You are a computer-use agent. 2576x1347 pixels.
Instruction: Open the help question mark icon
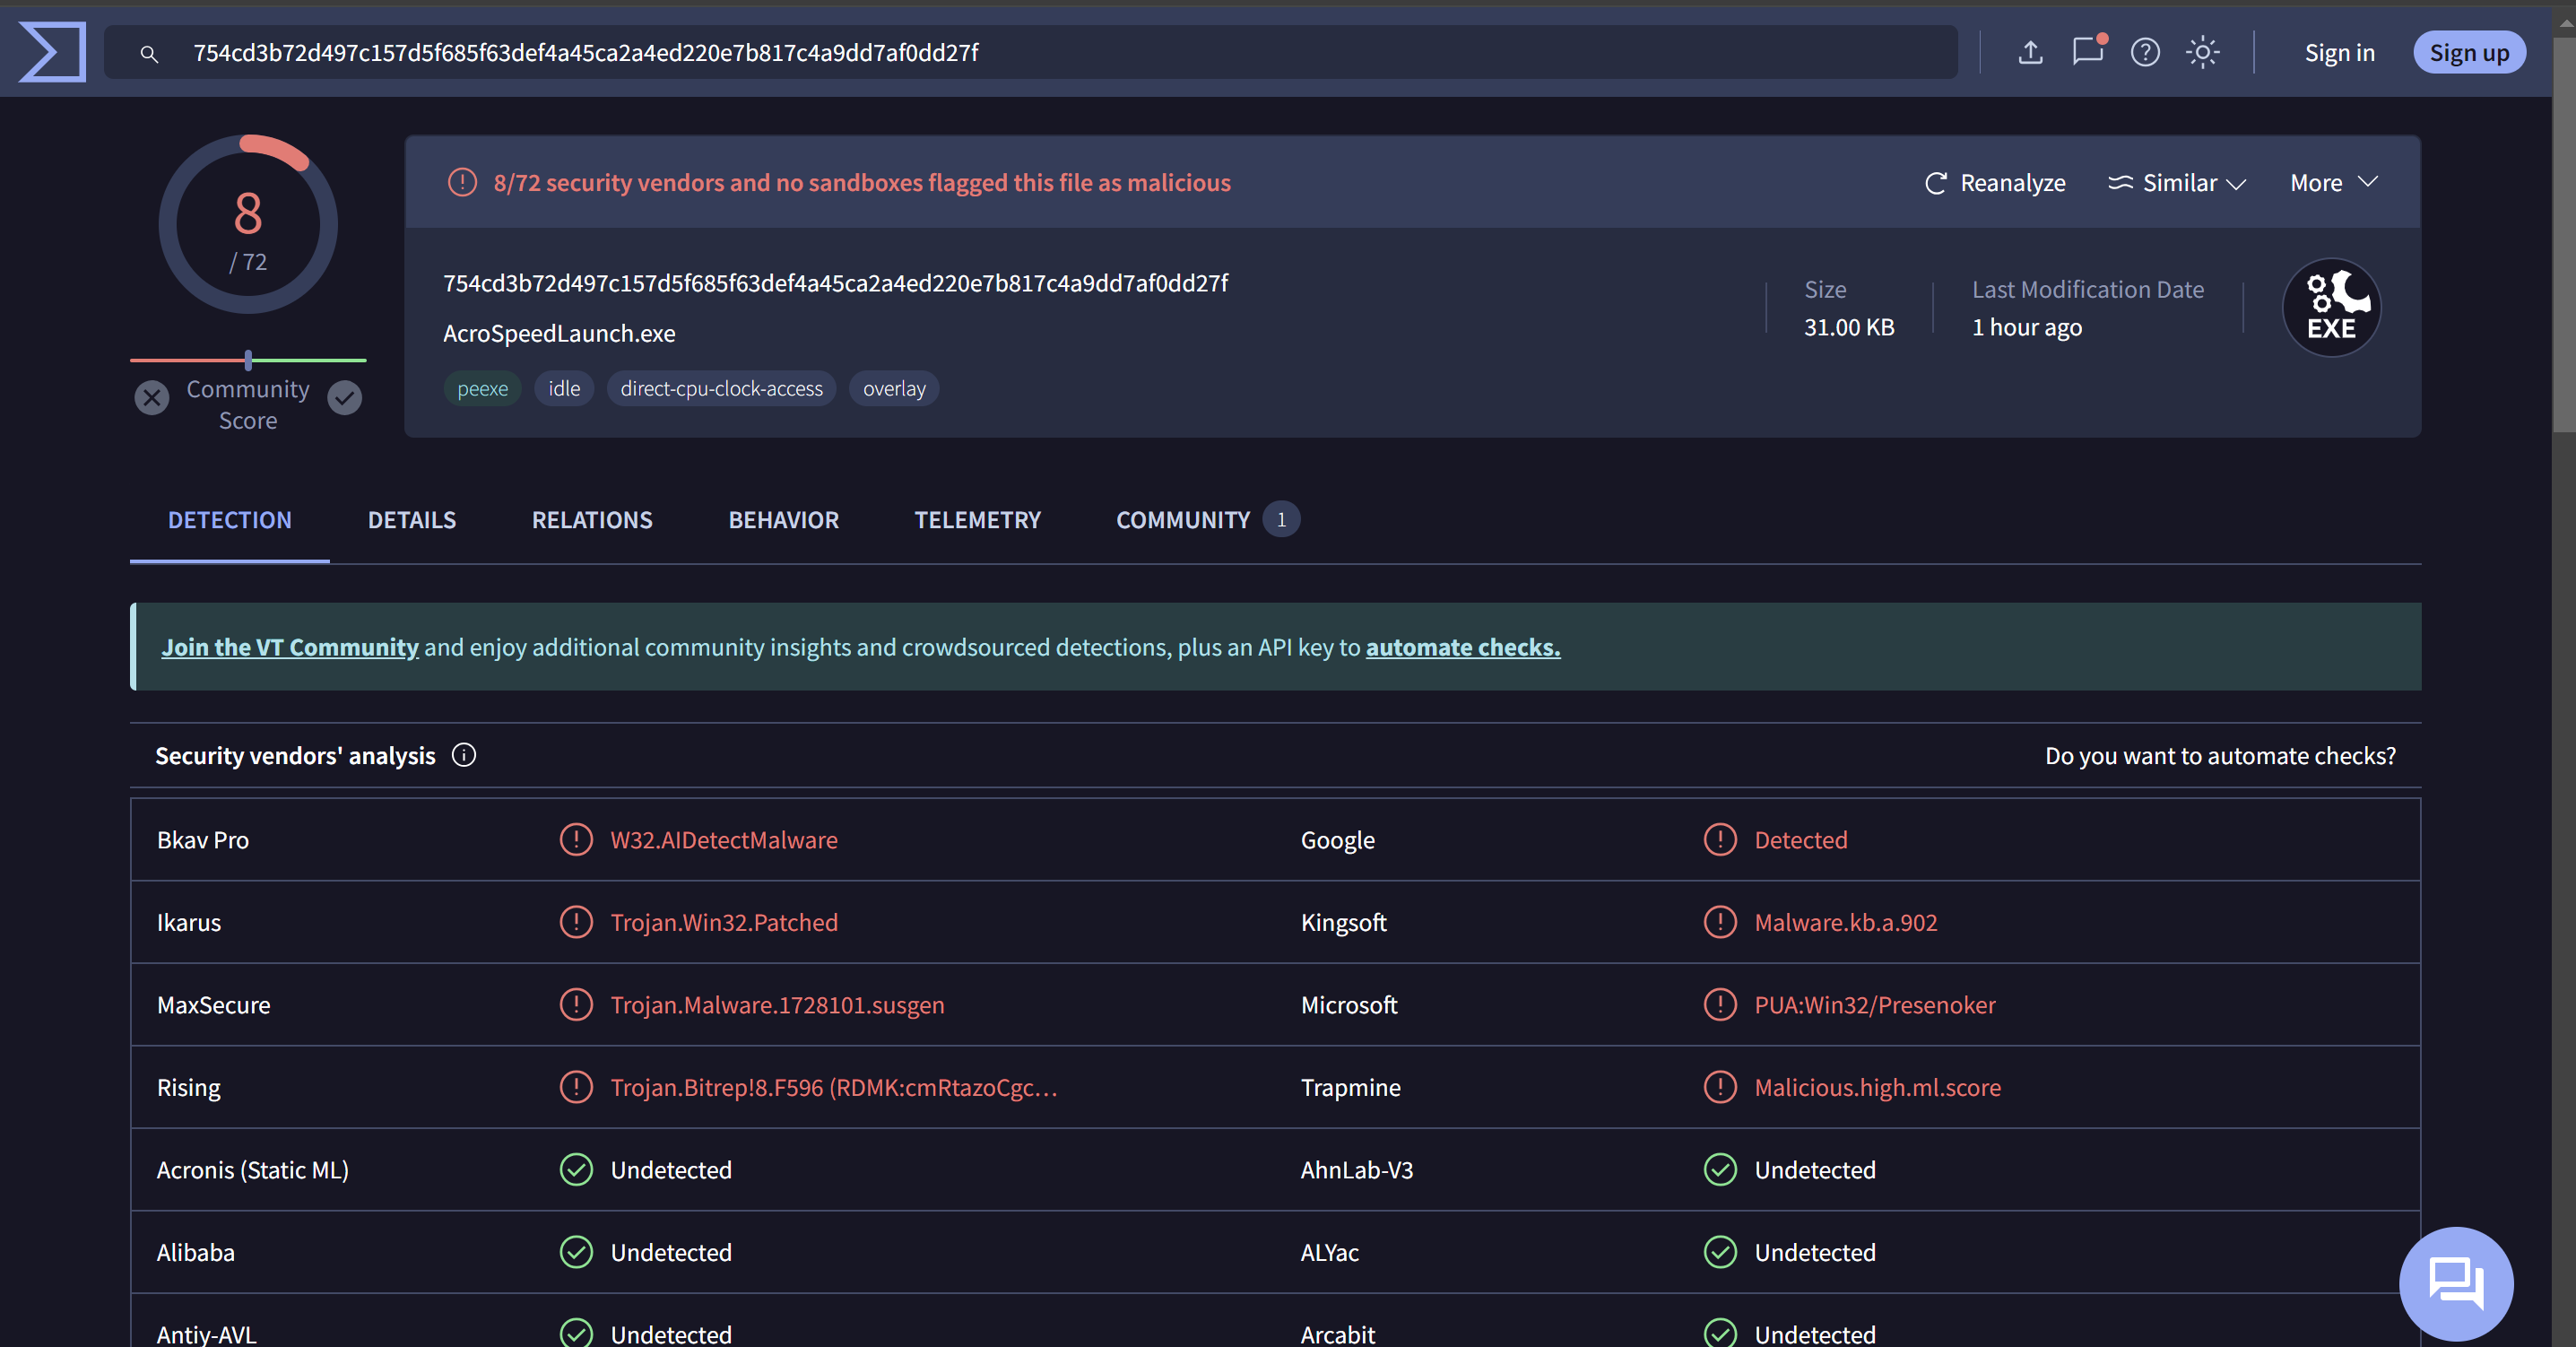coord(2145,52)
